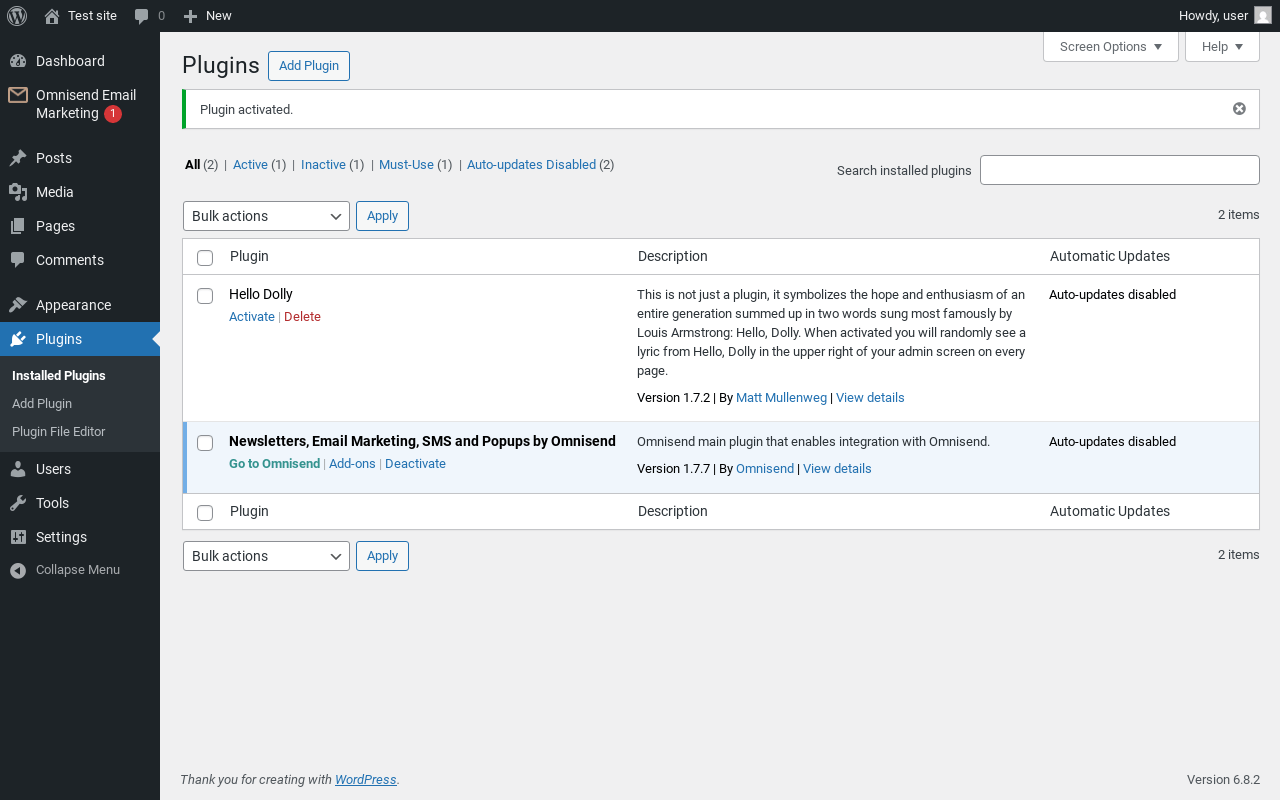Viewport: 1280px width, 800px height.
Task: Deactivate the Omnisend plugin
Action: click(415, 464)
